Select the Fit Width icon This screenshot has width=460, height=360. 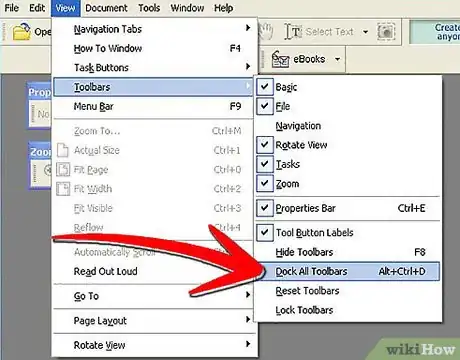pyautogui.click(x=63, y=189)
